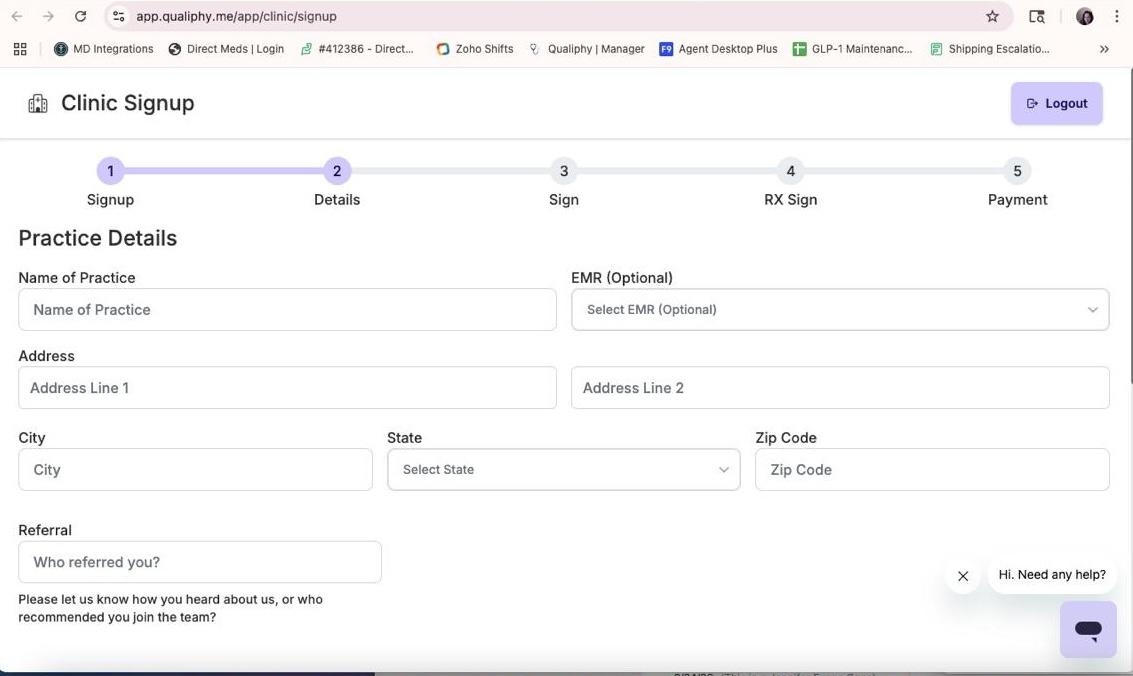Open Qualiphy | Manager bookmark
1133x676 pixels.
[x=587, y=49]
